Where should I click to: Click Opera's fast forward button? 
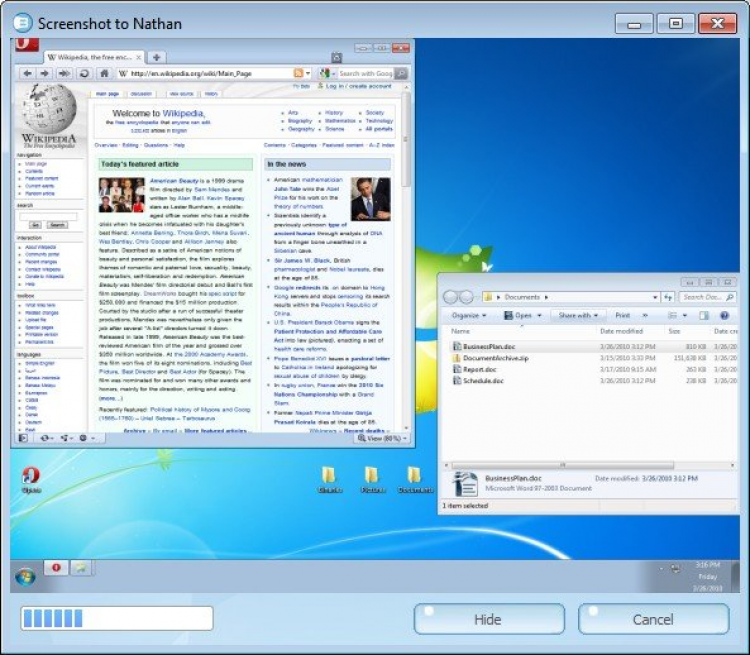tap(64, 73)
